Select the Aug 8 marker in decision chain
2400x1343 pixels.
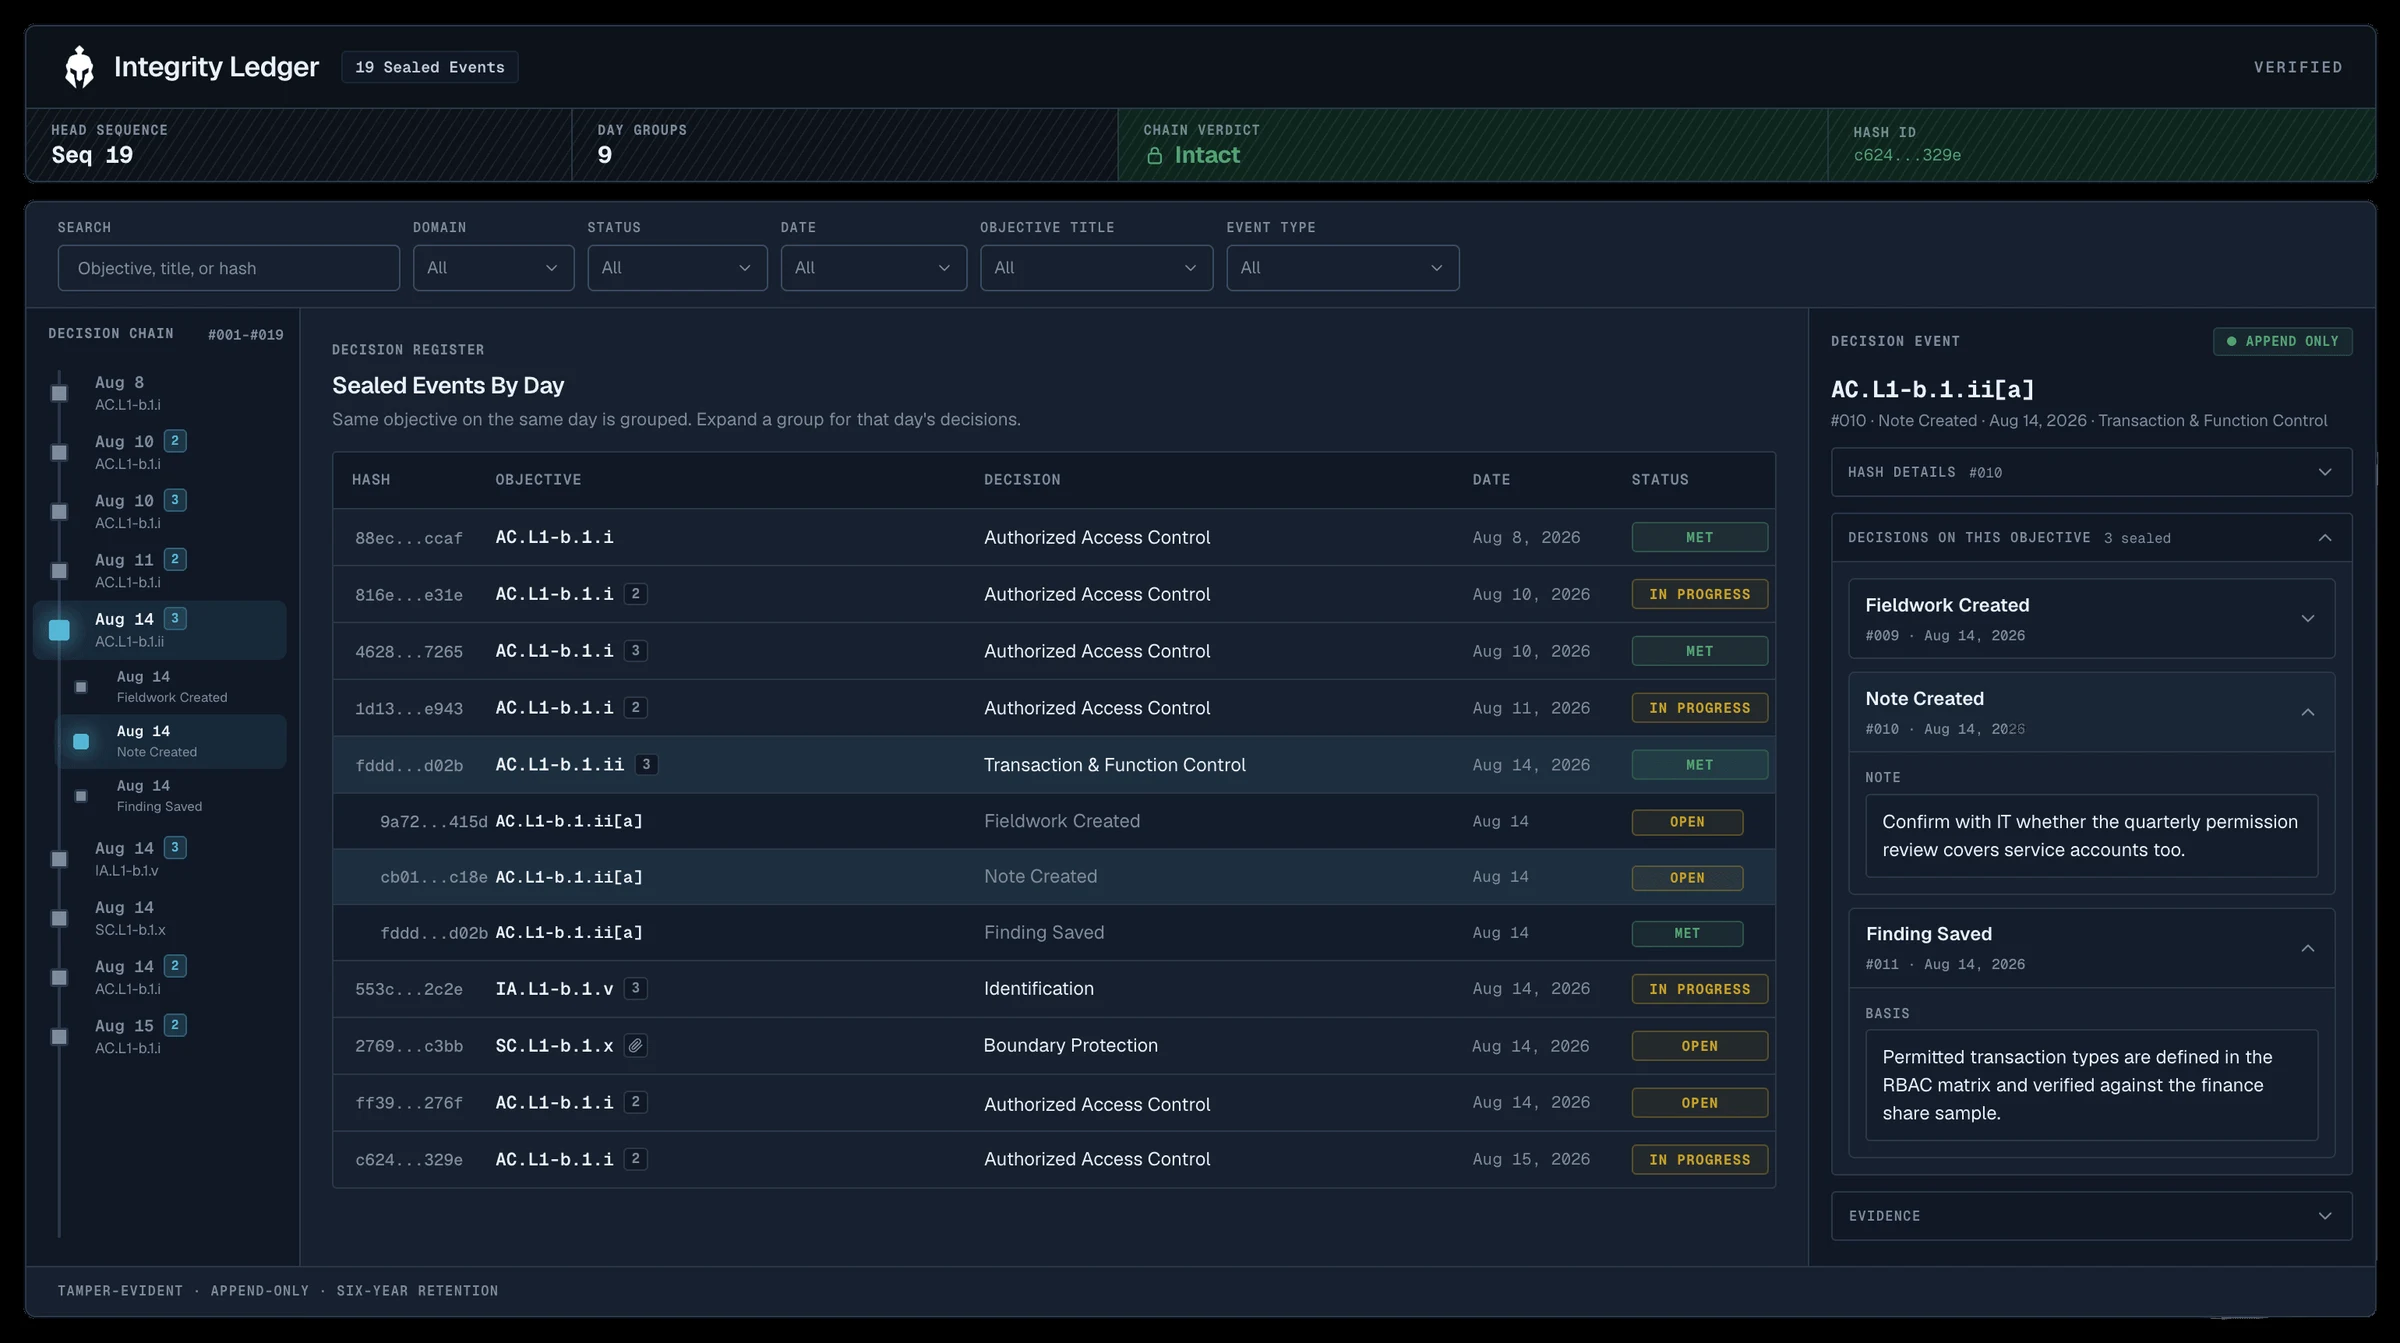tap(60, 393)
